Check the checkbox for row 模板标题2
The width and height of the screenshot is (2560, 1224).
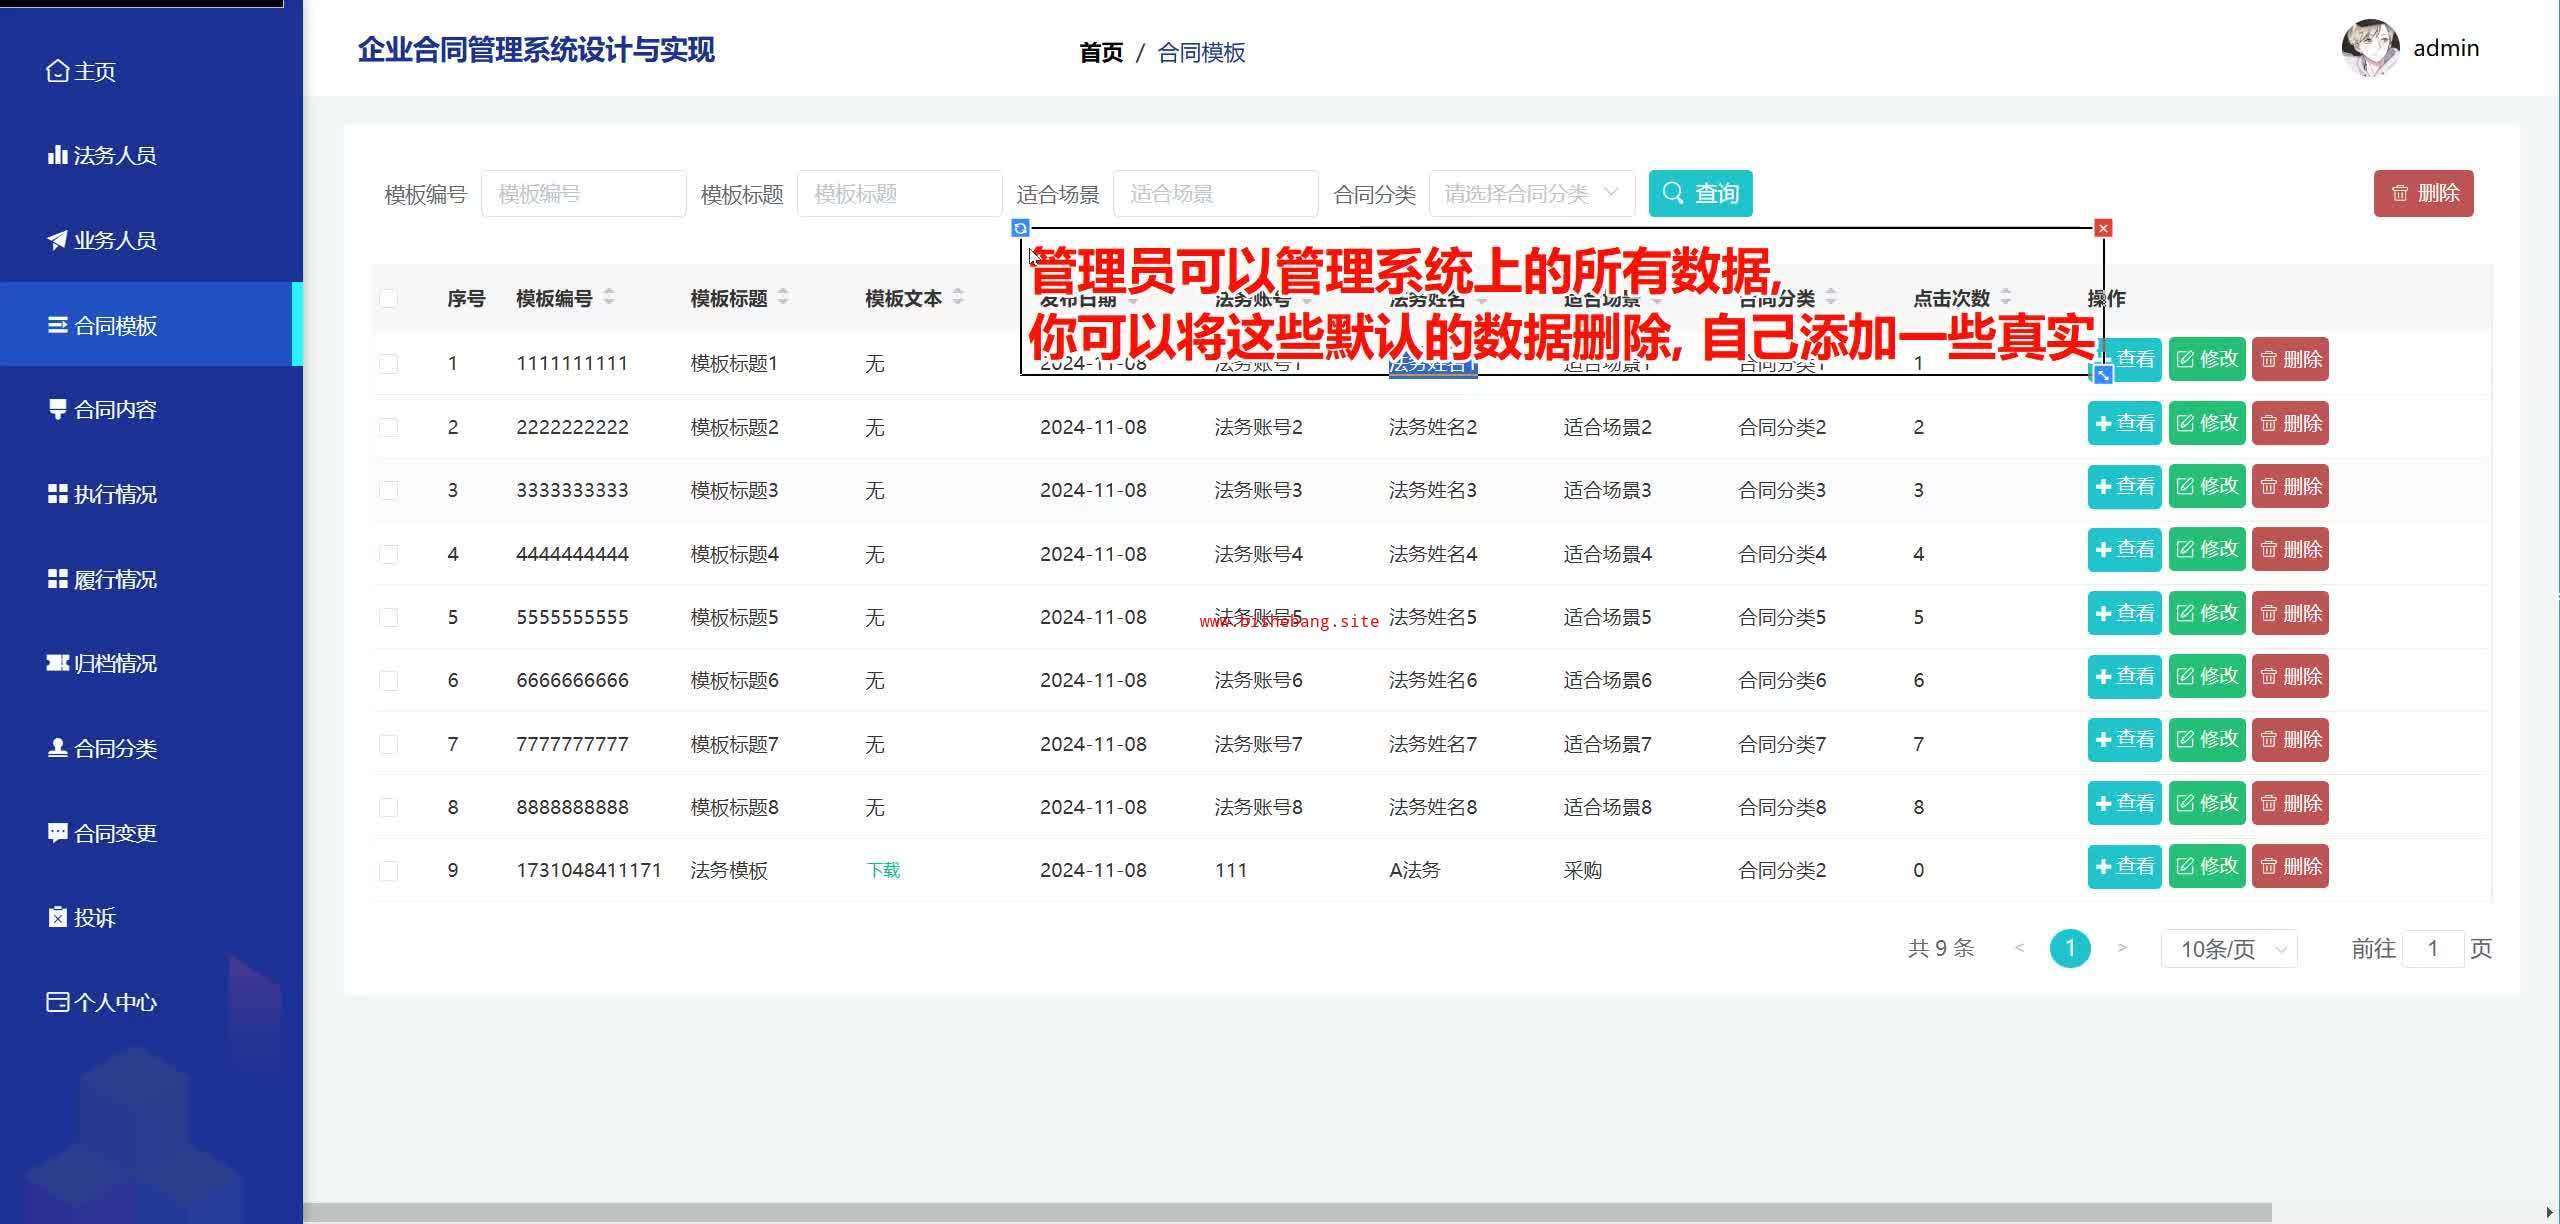389,427
